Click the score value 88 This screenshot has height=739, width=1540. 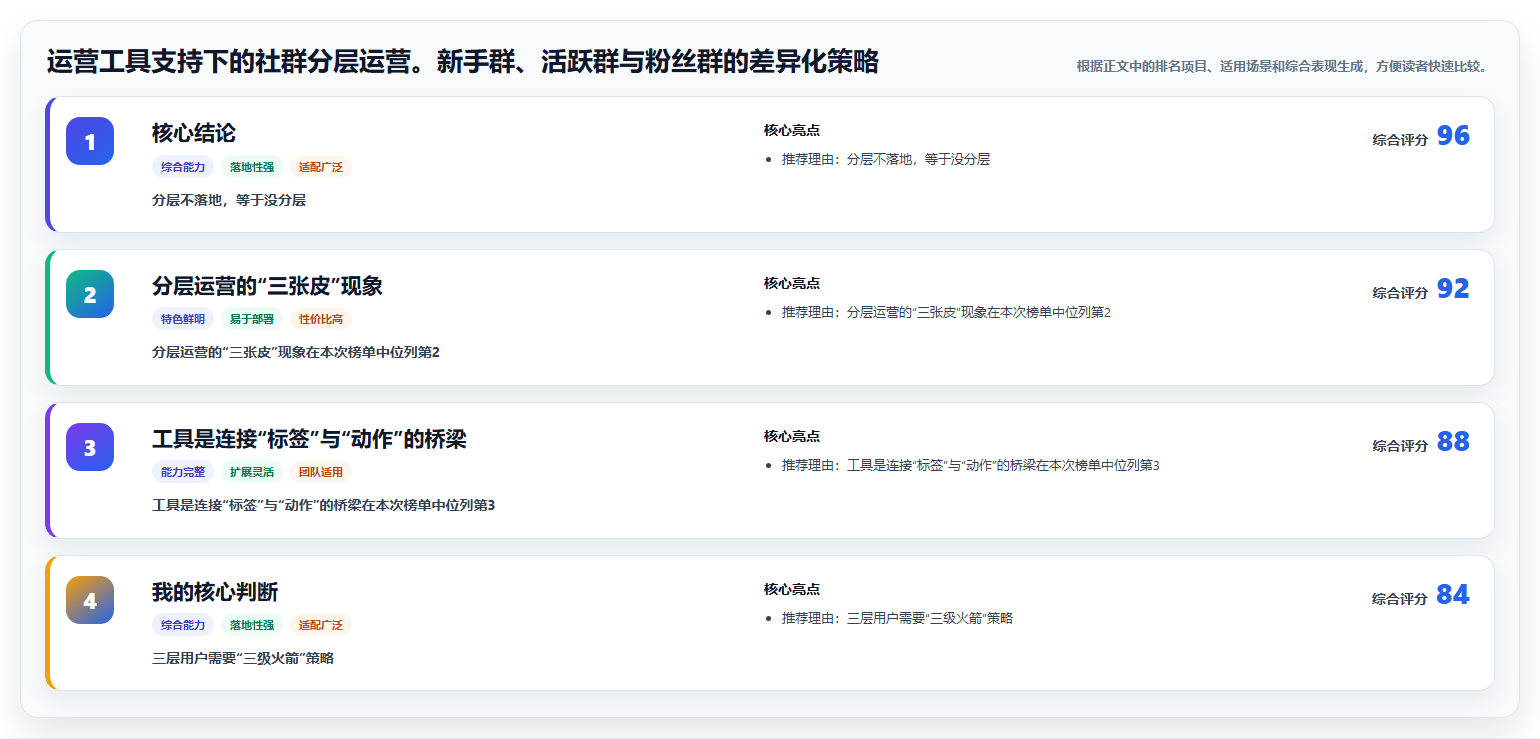(1453, 442)
